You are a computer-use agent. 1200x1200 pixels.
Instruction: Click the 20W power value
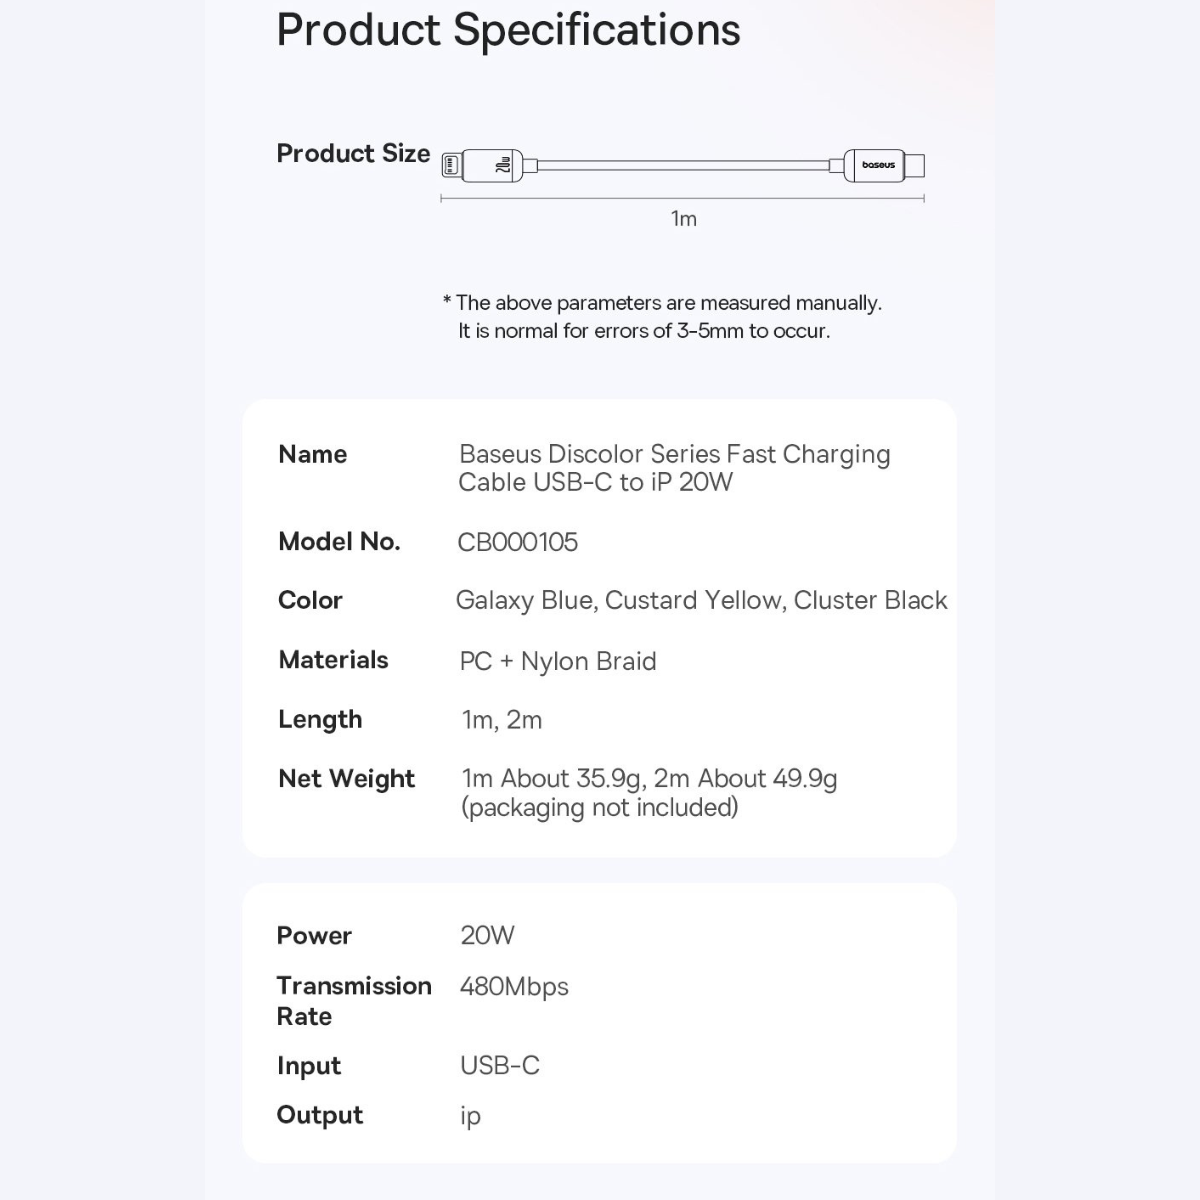487,936
